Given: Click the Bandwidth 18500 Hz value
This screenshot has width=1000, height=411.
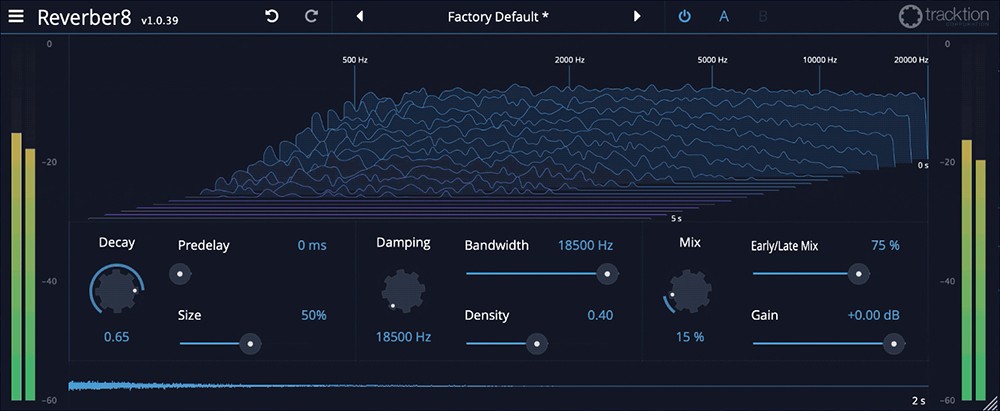Looking at the screenshot, I should (585, 245).
